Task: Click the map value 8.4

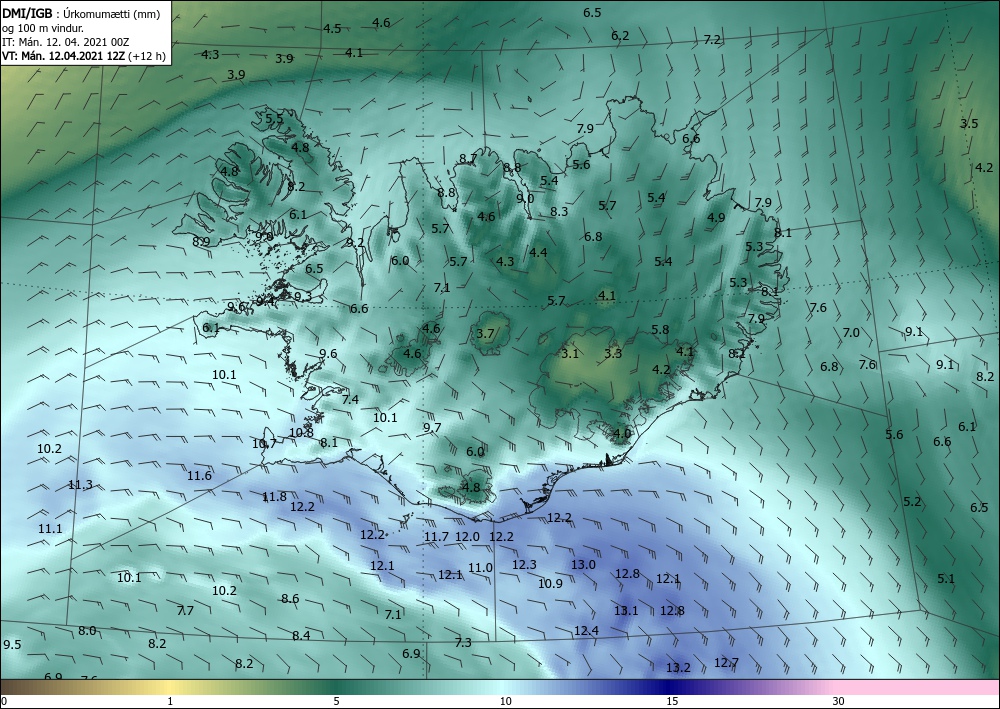Action: [301, 636]
